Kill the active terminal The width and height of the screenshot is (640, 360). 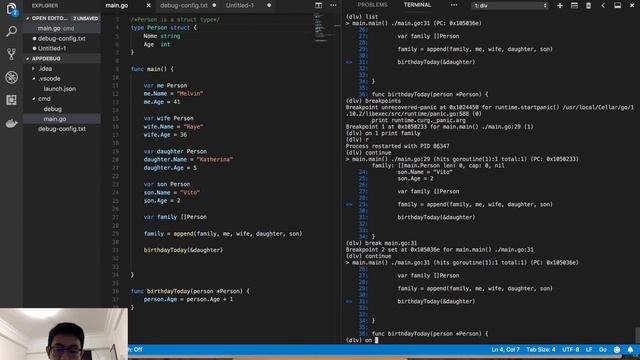click(x=588, y=6)
